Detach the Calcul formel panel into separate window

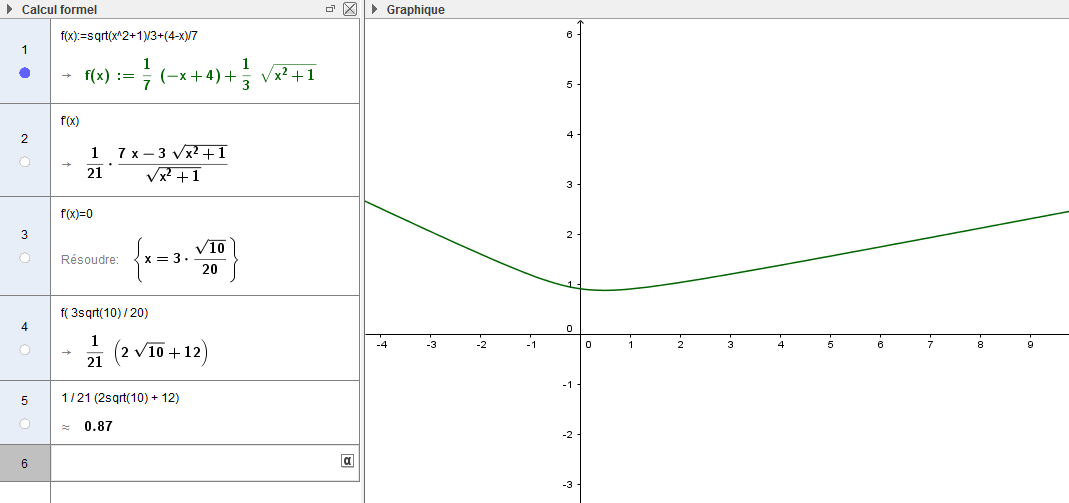tap(331, 9)
